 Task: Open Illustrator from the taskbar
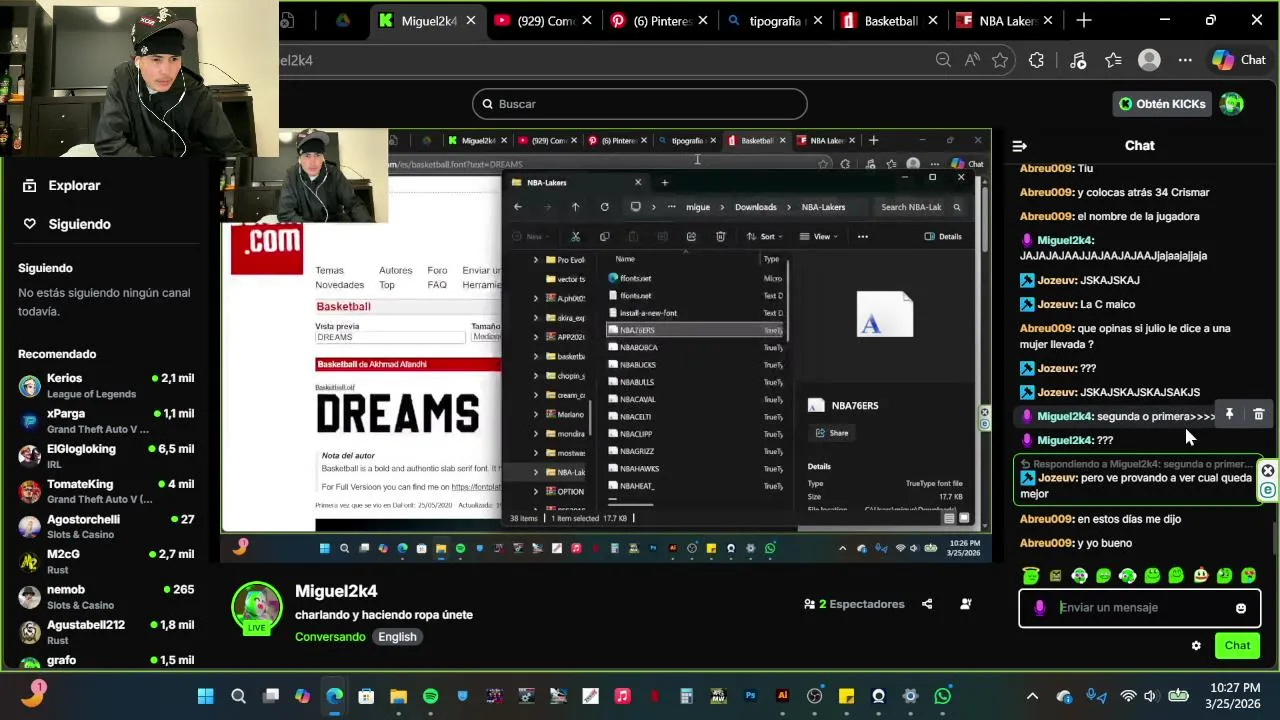tap(782, 696)
